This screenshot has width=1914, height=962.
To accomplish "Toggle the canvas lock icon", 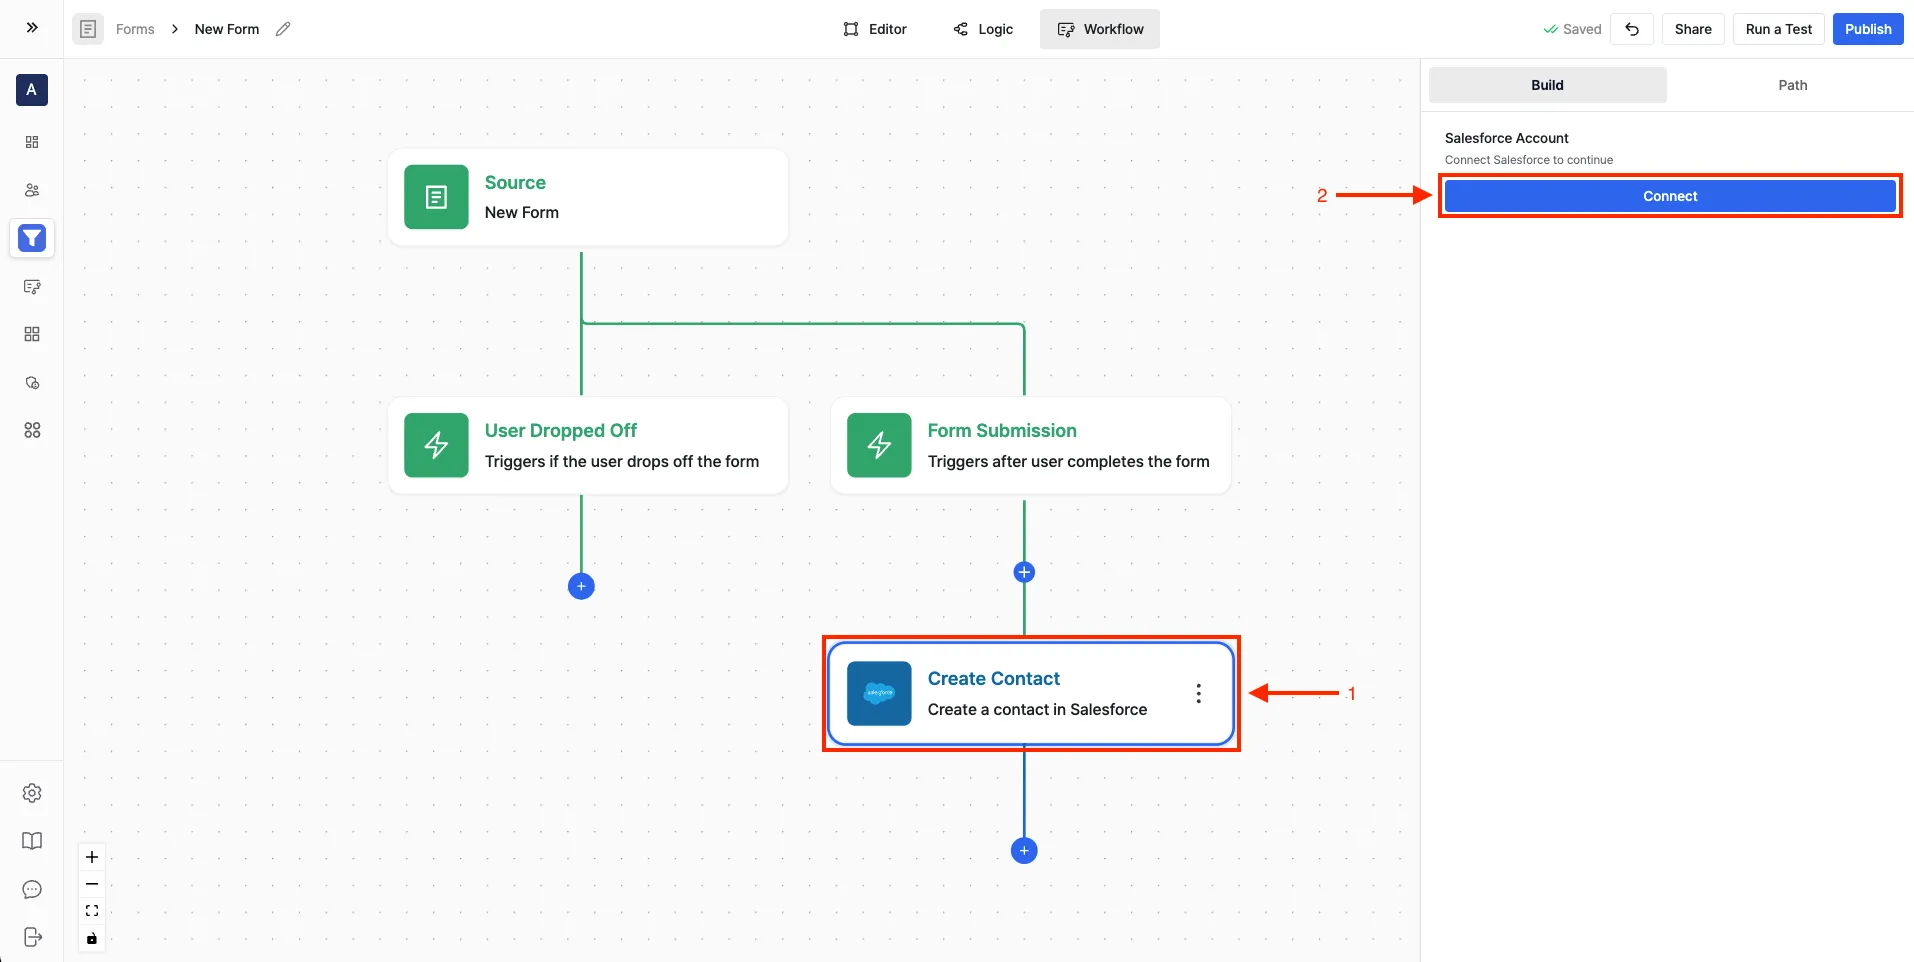I will point(91,939).
